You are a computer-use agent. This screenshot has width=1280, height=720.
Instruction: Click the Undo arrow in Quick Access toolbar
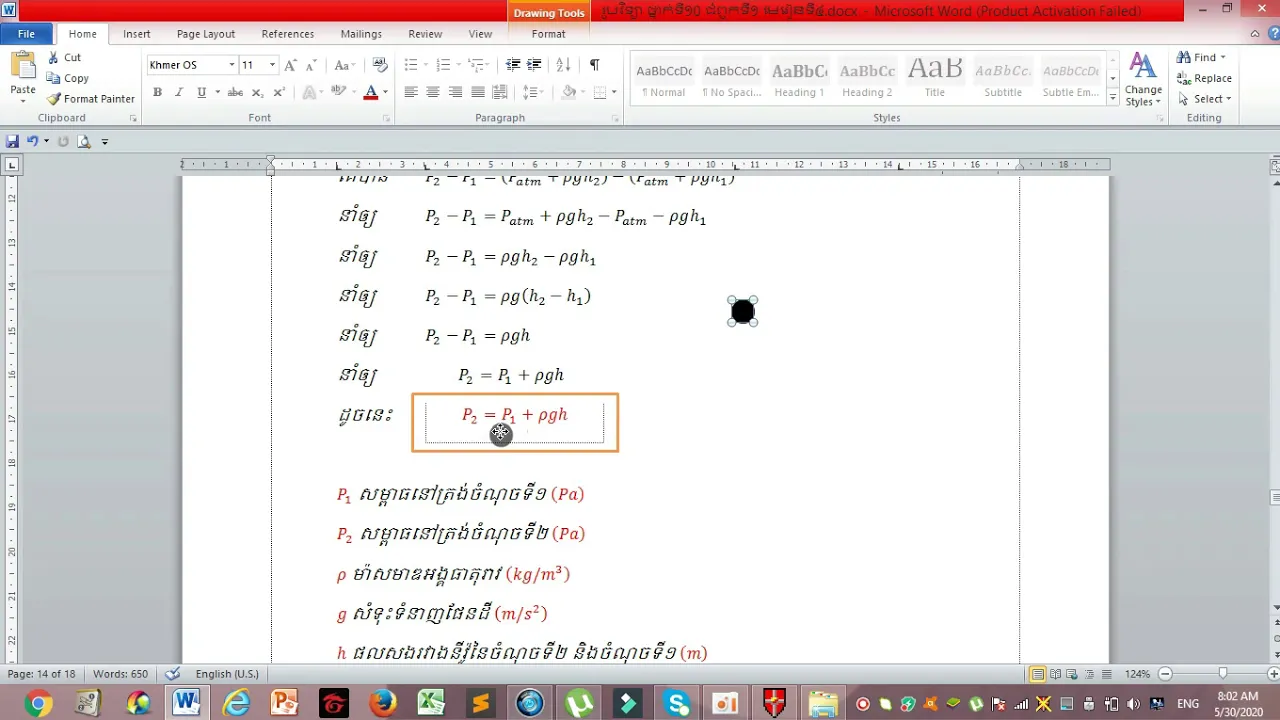coord(32,141)
